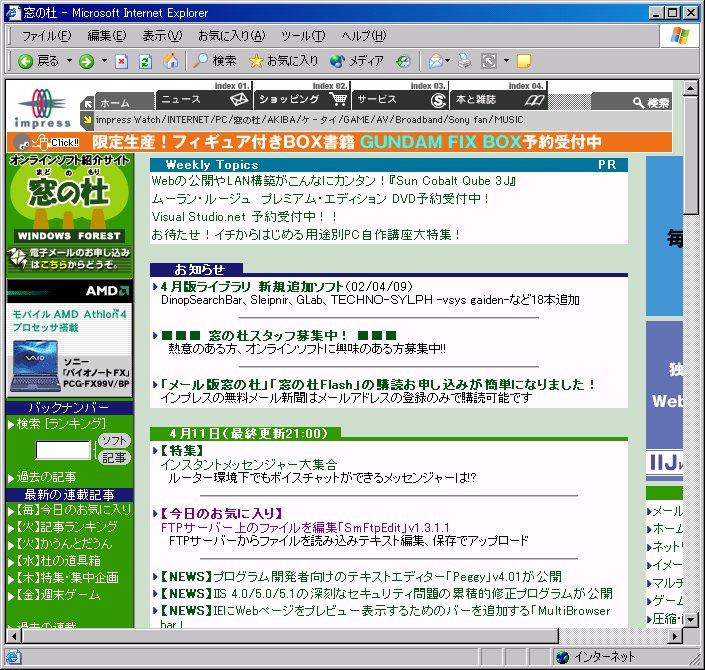This screenshot has height=670, width=705.
Task: Open 4月版ライブラリ 新規追加ソフト link
Action: click(252, 286)
